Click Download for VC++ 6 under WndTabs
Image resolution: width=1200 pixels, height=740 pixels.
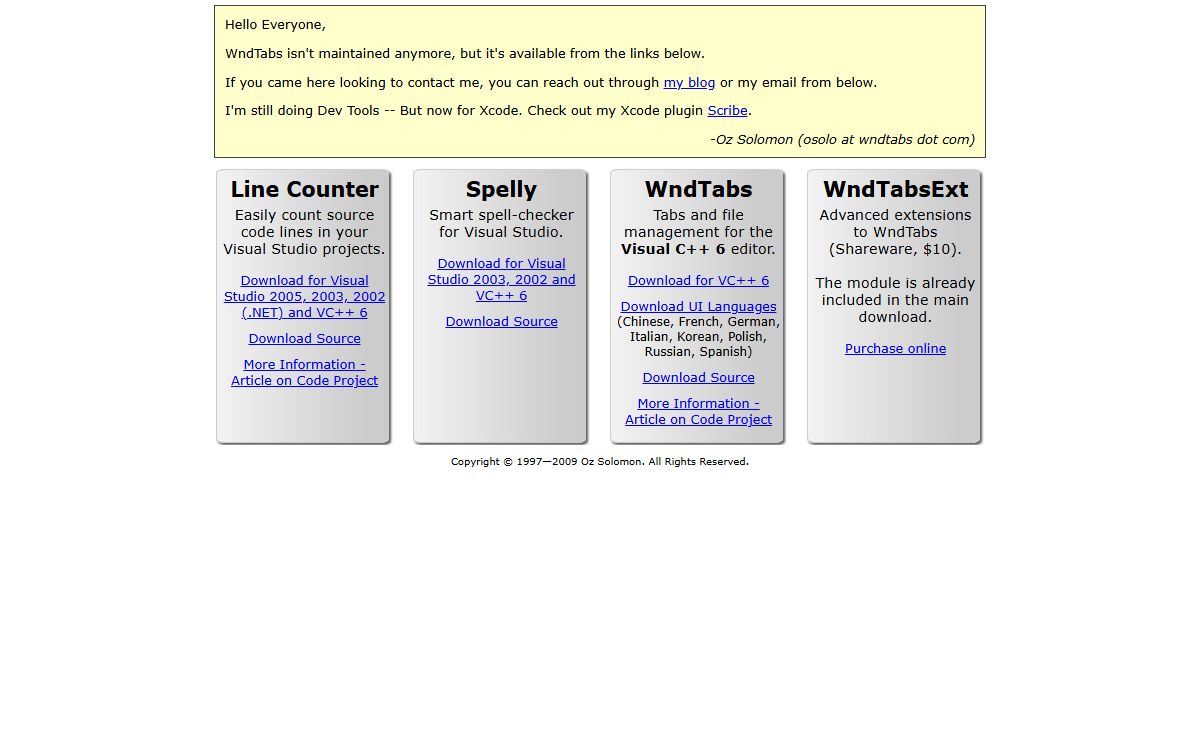[x=698, y=280]
